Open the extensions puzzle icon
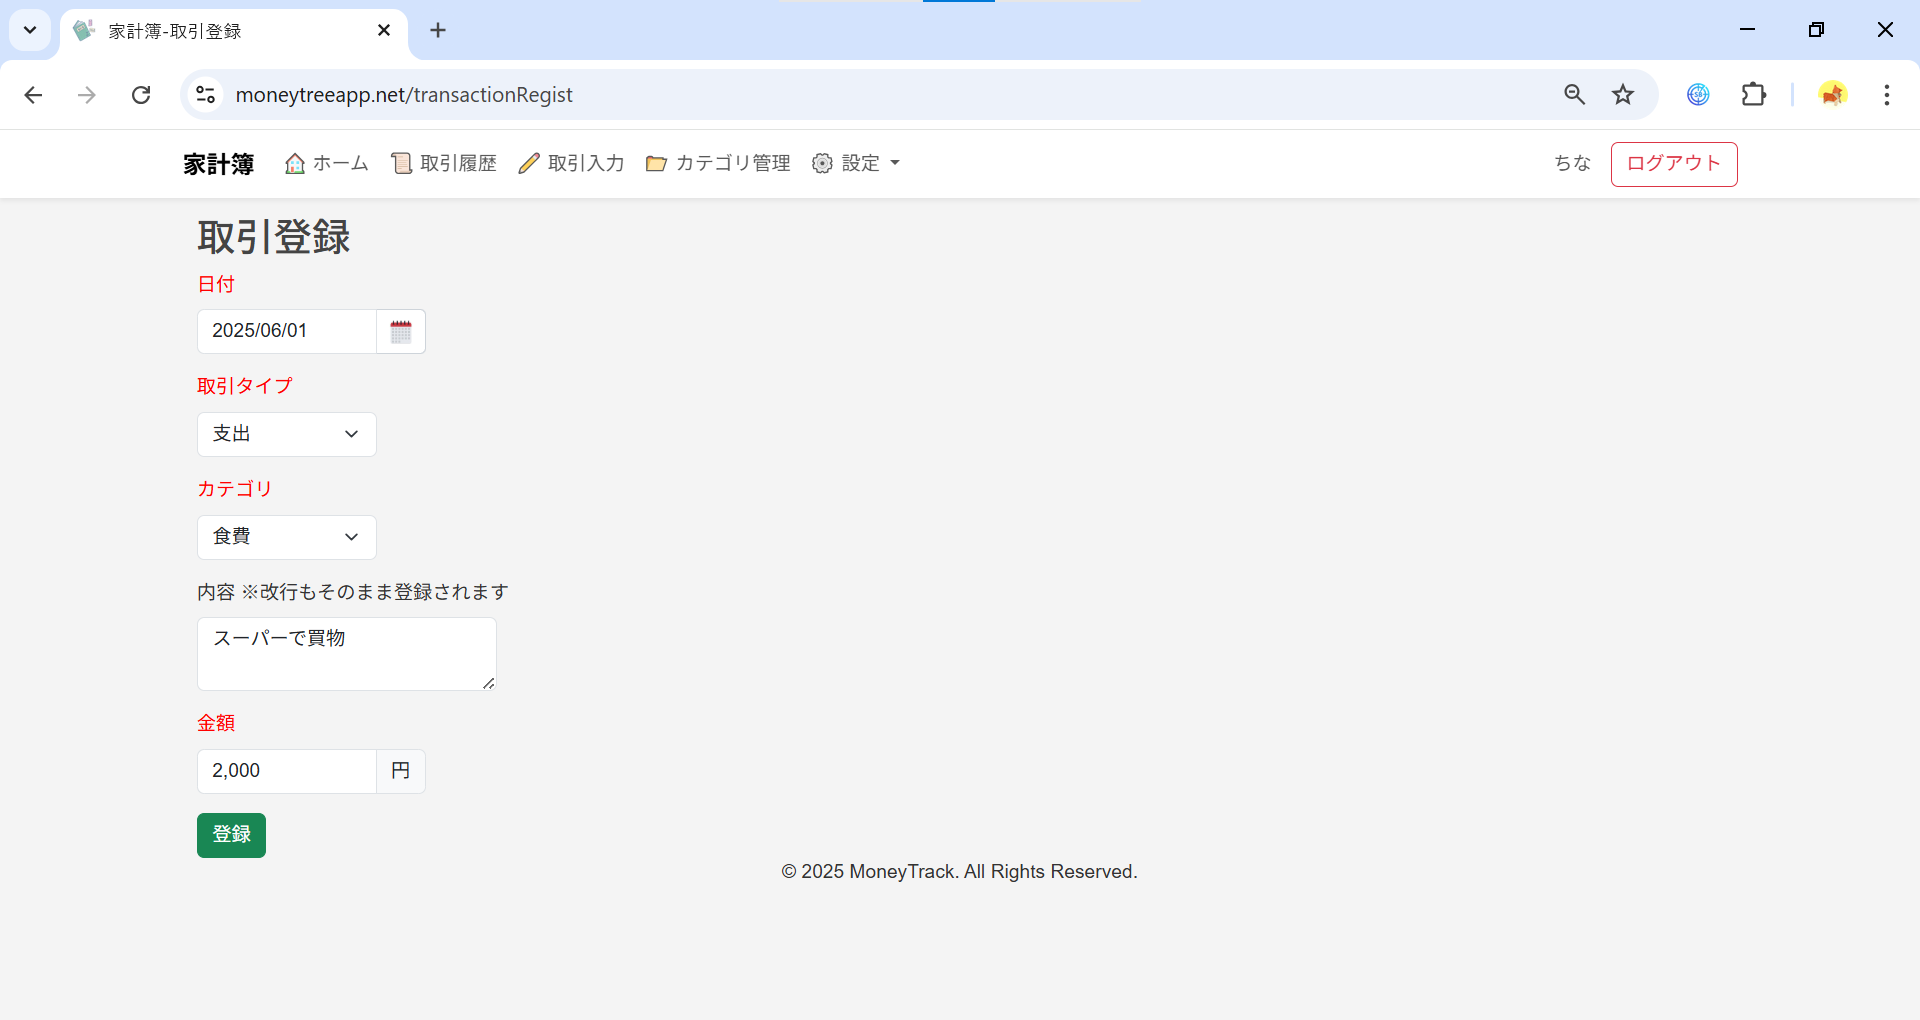This screenshot has width=1920, height=1020. tap(1754, 95)
